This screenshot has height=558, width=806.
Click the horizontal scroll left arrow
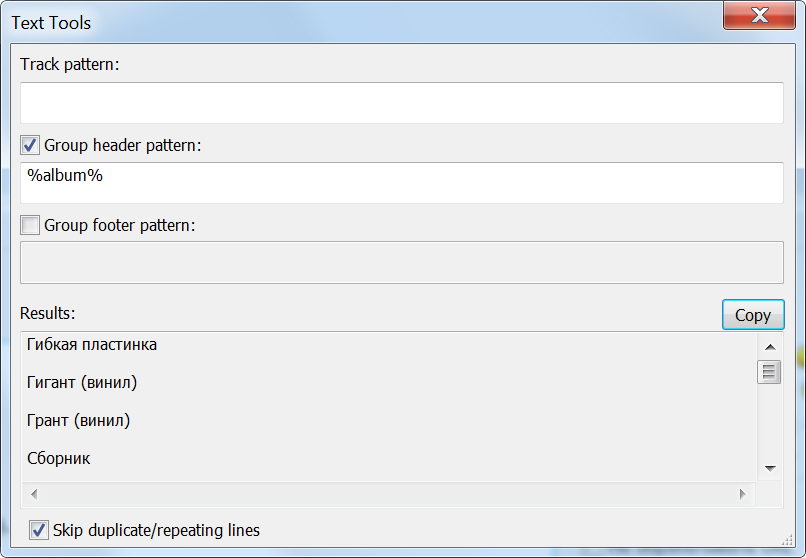(x=33, y=494)
